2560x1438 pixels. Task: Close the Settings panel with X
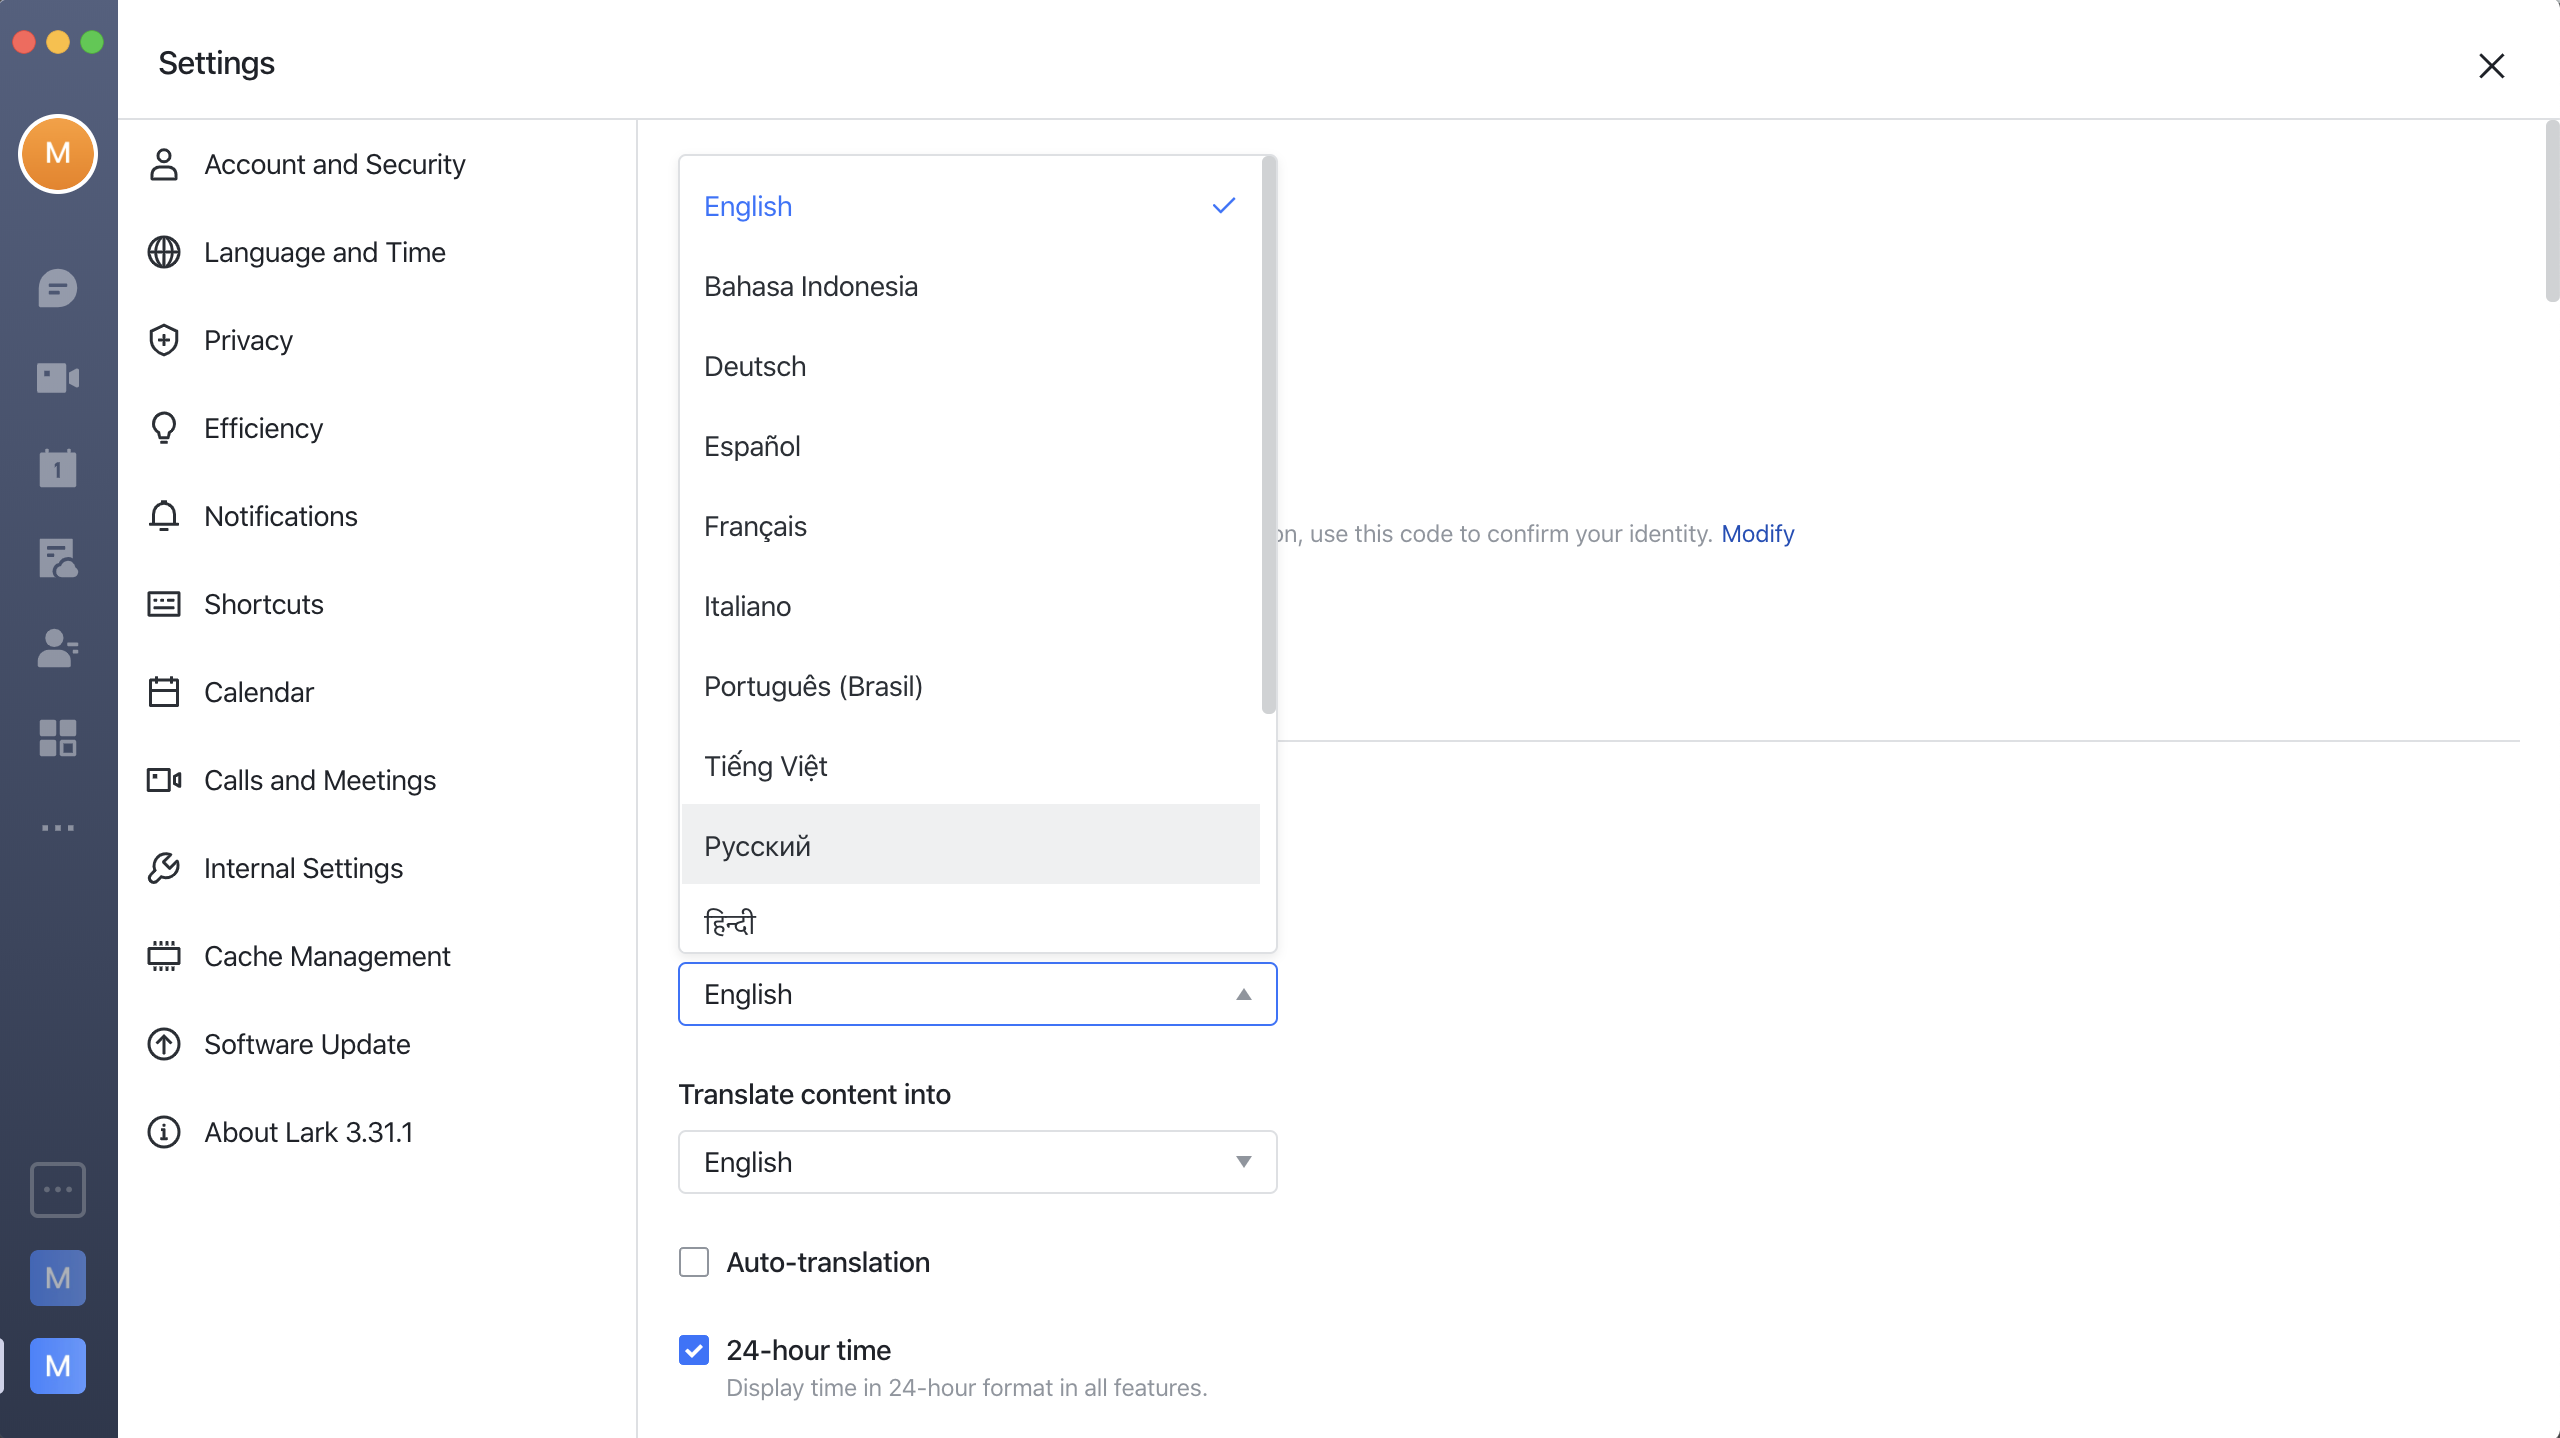[2492, 65]
